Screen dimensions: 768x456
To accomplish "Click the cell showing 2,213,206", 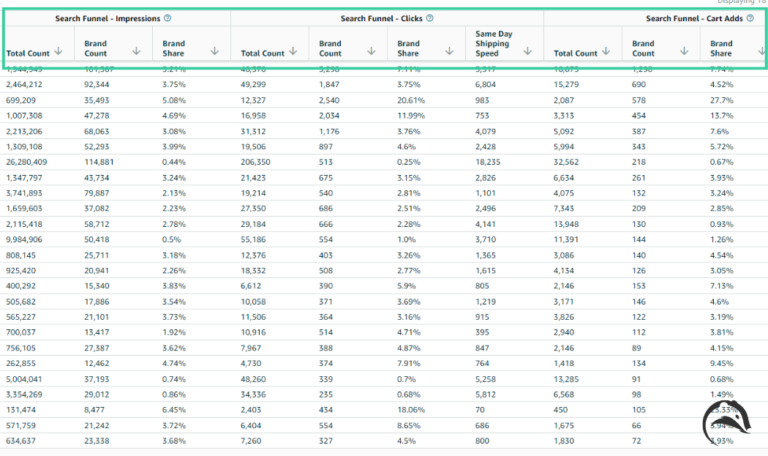I will click(x=24, y=131).
